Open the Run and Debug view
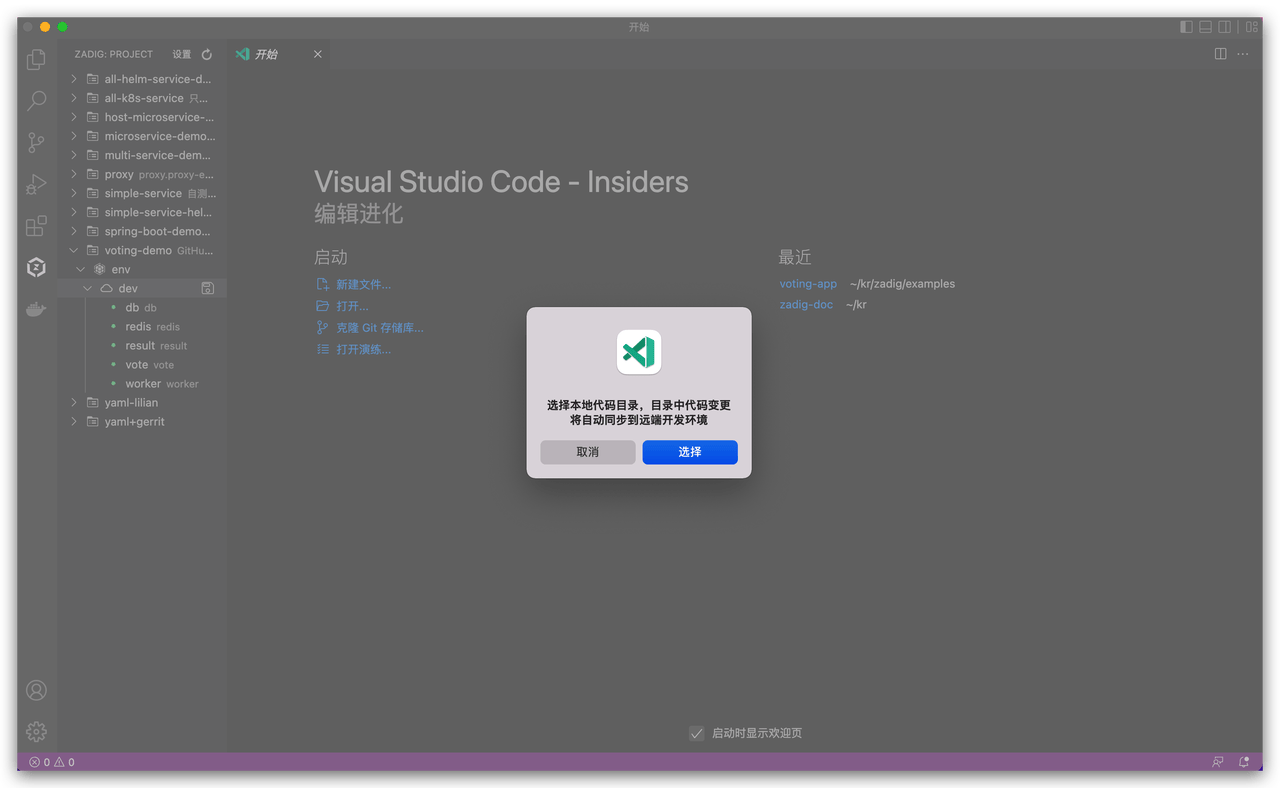Screen dimensions: 1280x788 [x=36, y=184]
